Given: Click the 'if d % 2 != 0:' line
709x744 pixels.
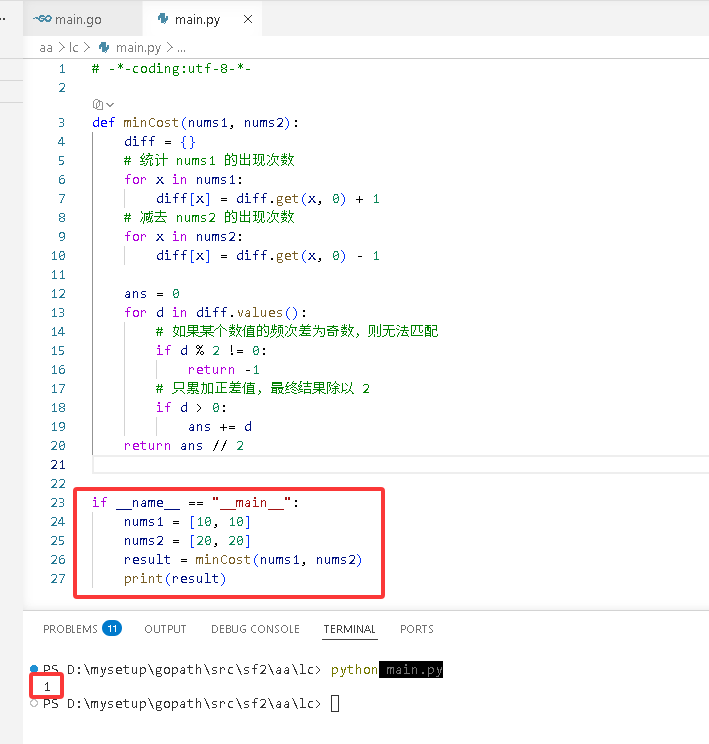Looking at the screenshot, I should pyautogui.click(x=211, y=351).
